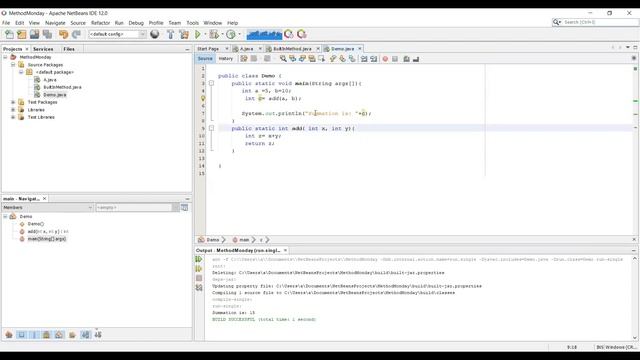Click the Debug Project icon
The height and width of the screenshot is (360, 640).
coord(213,34)
